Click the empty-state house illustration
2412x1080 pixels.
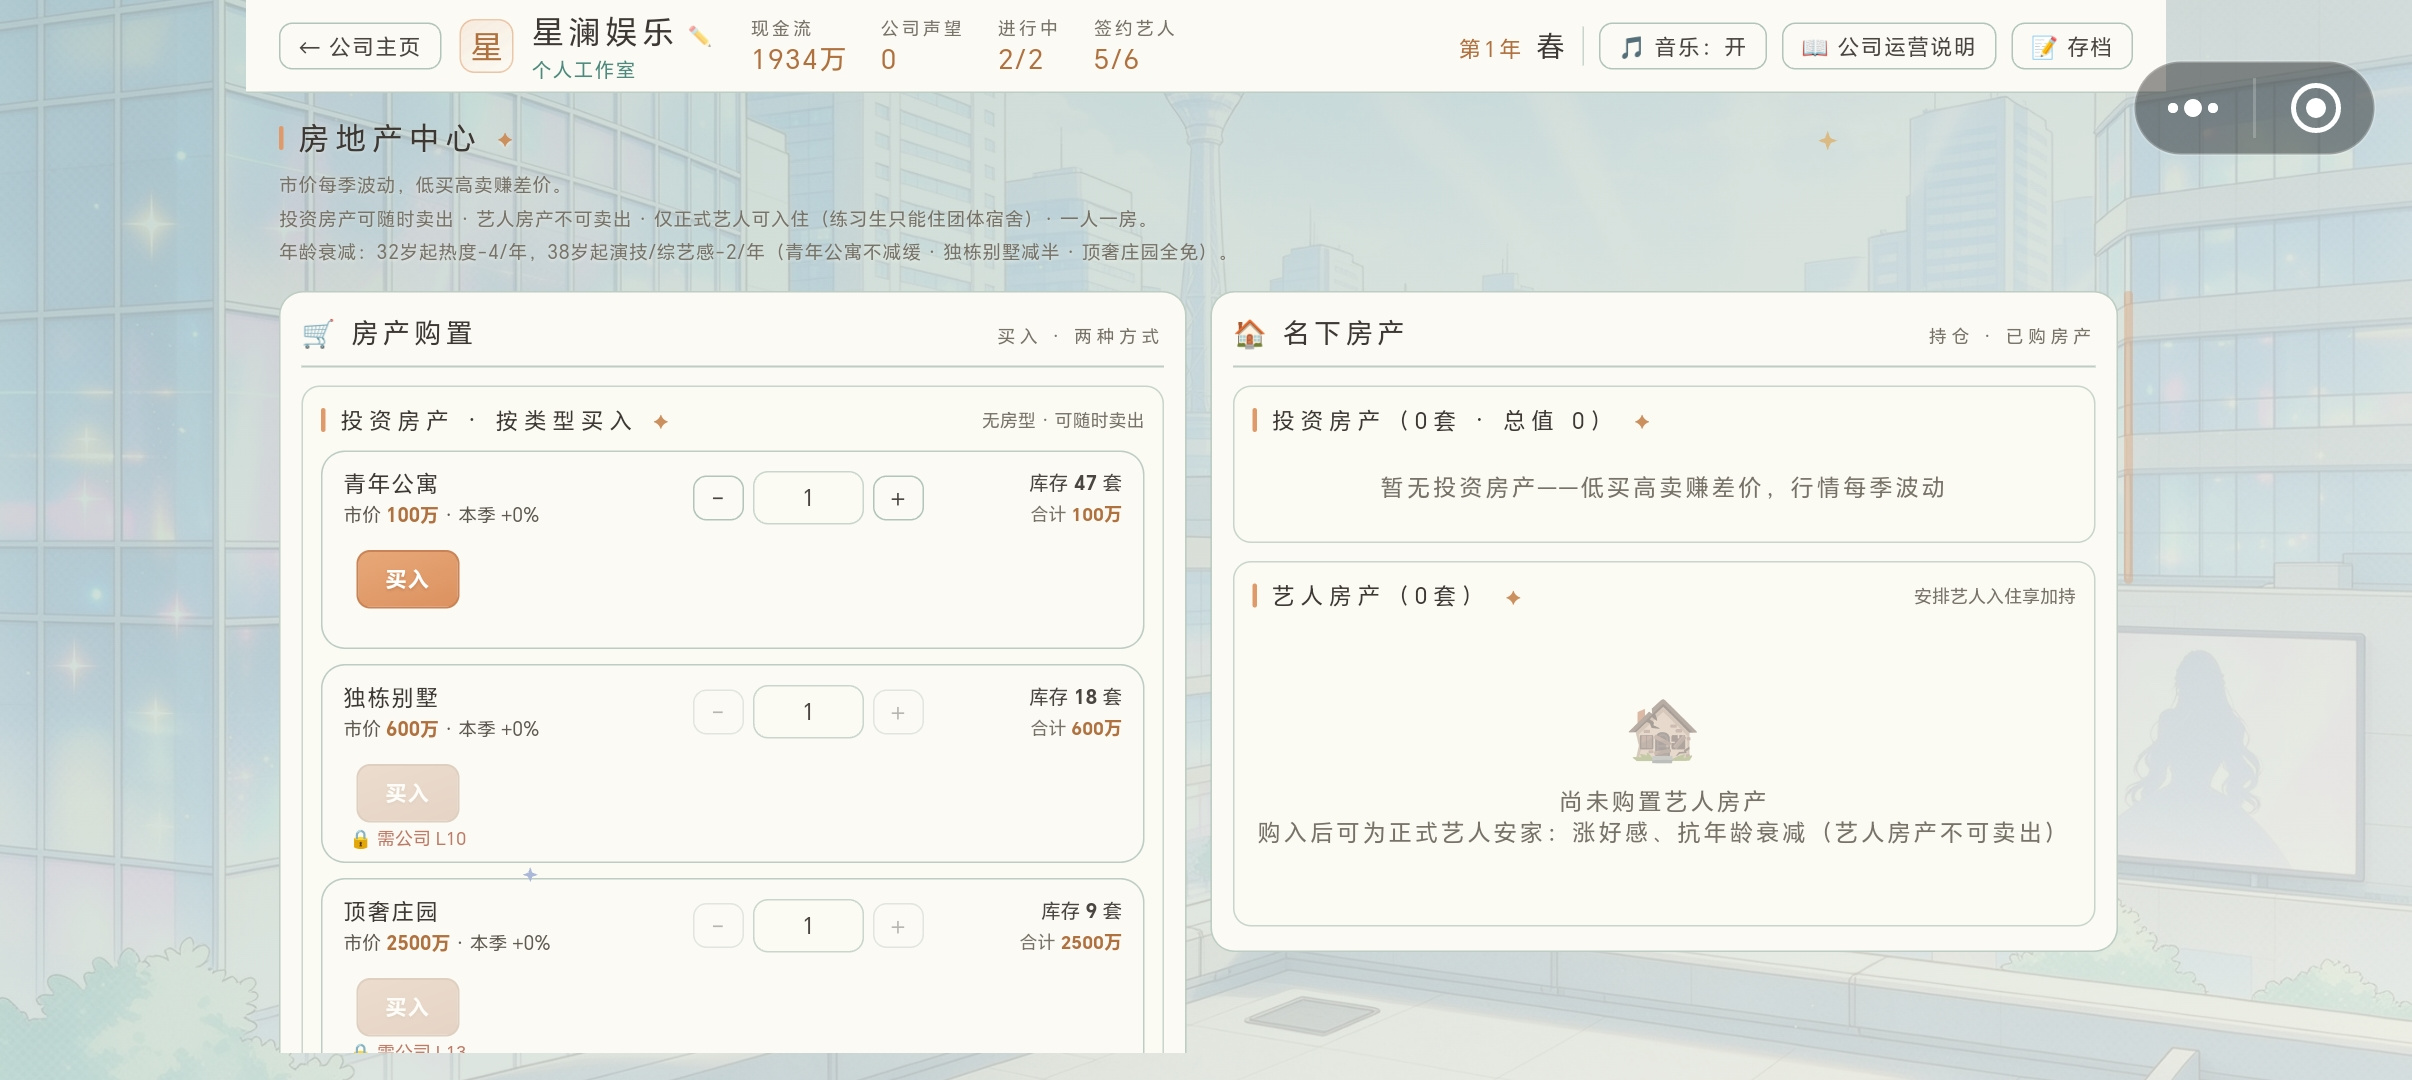click(1662, 731)
